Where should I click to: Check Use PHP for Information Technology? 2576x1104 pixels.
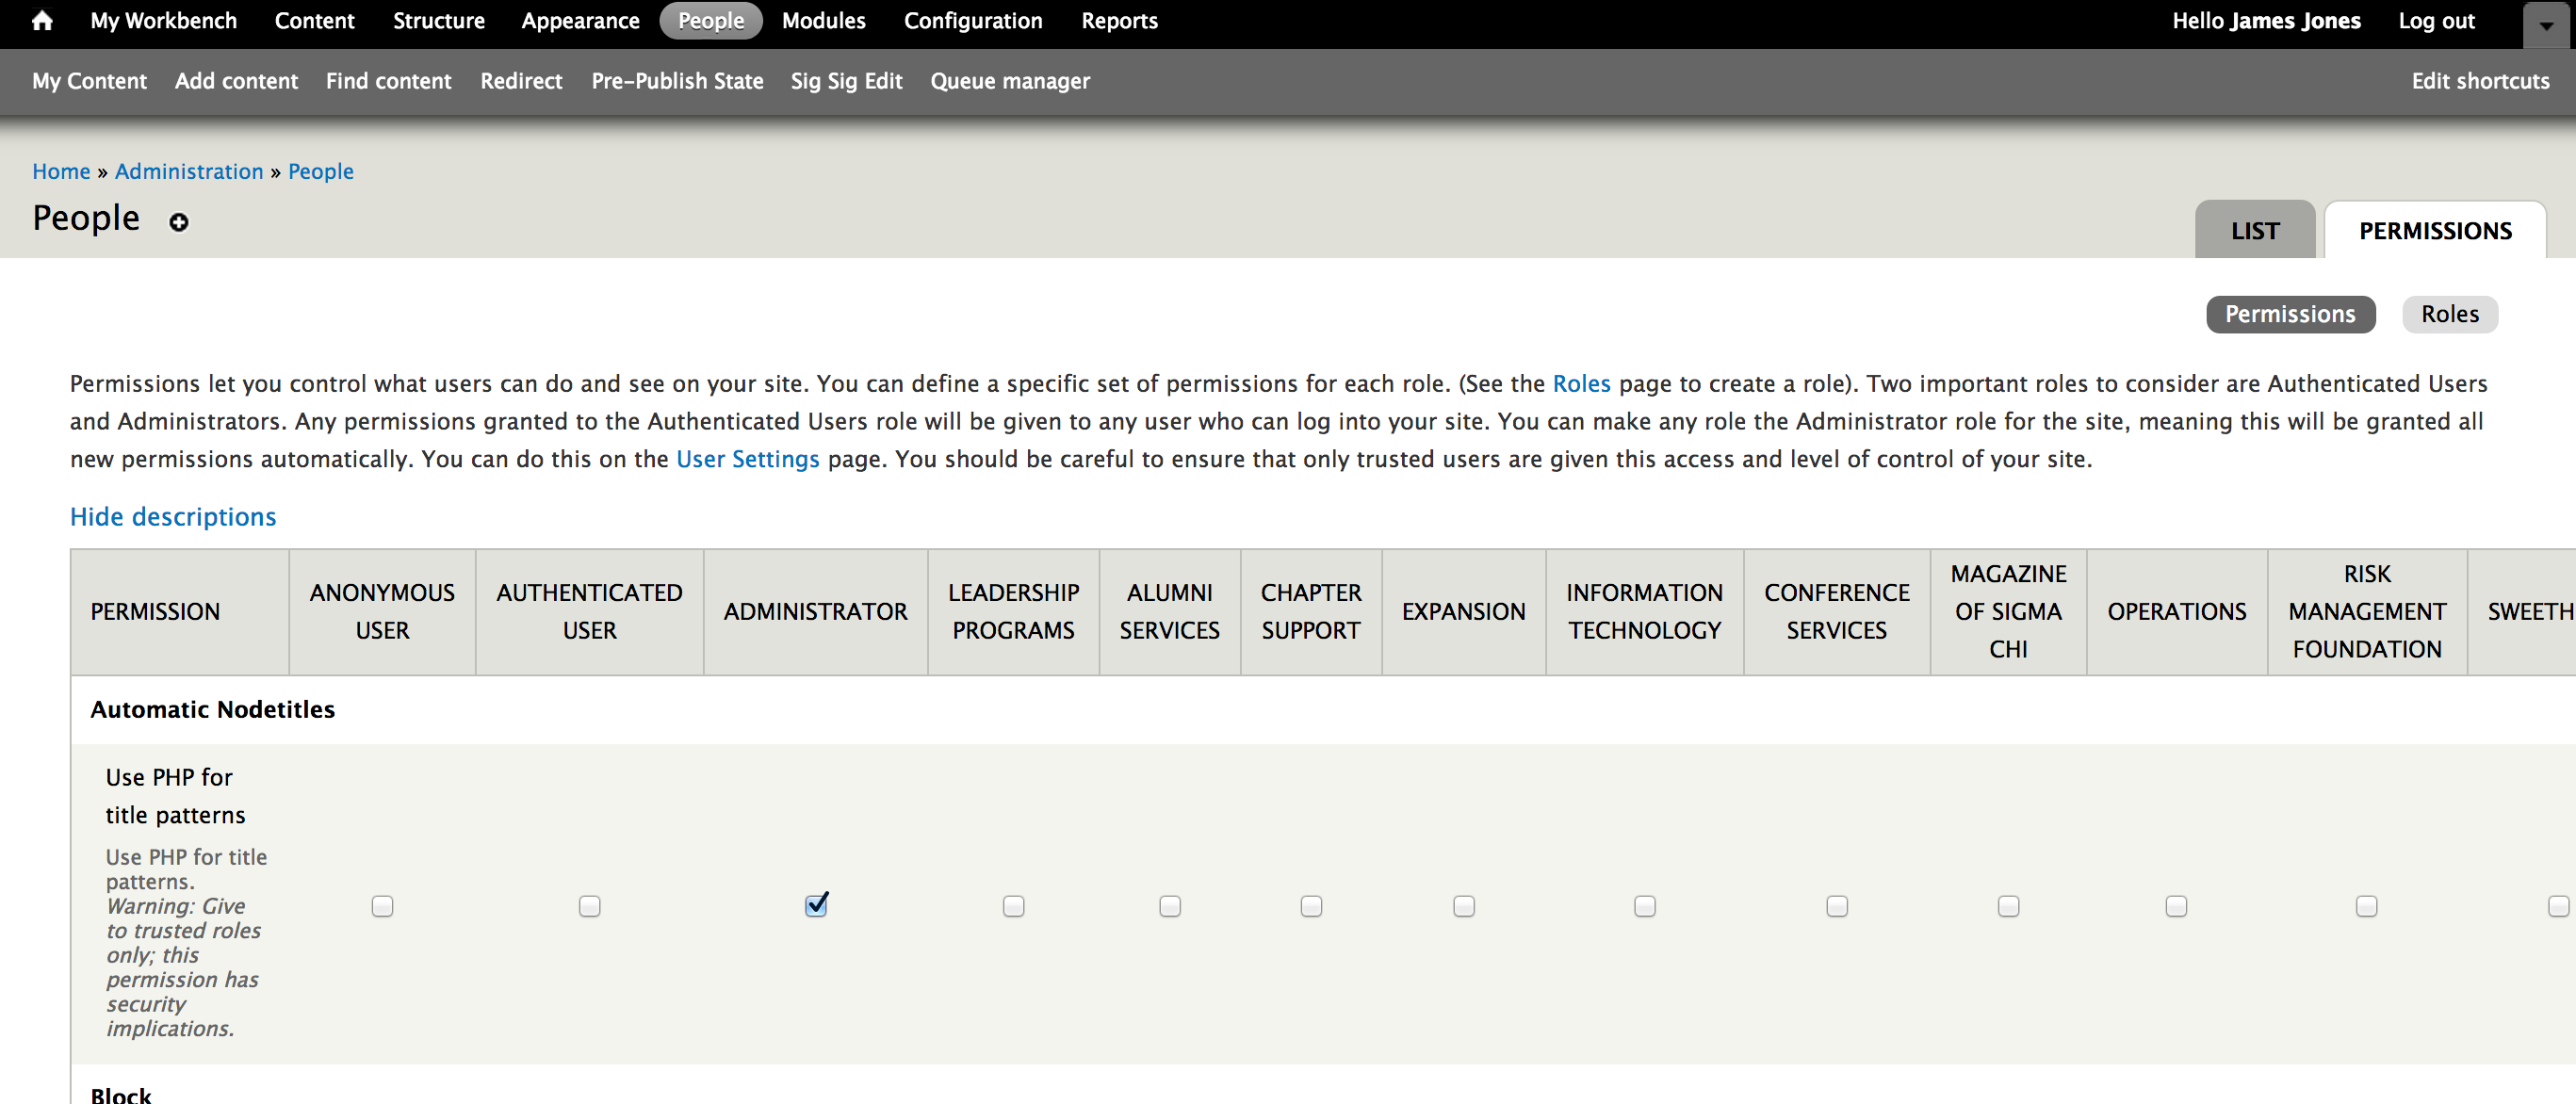click(x=1644, y=906)
